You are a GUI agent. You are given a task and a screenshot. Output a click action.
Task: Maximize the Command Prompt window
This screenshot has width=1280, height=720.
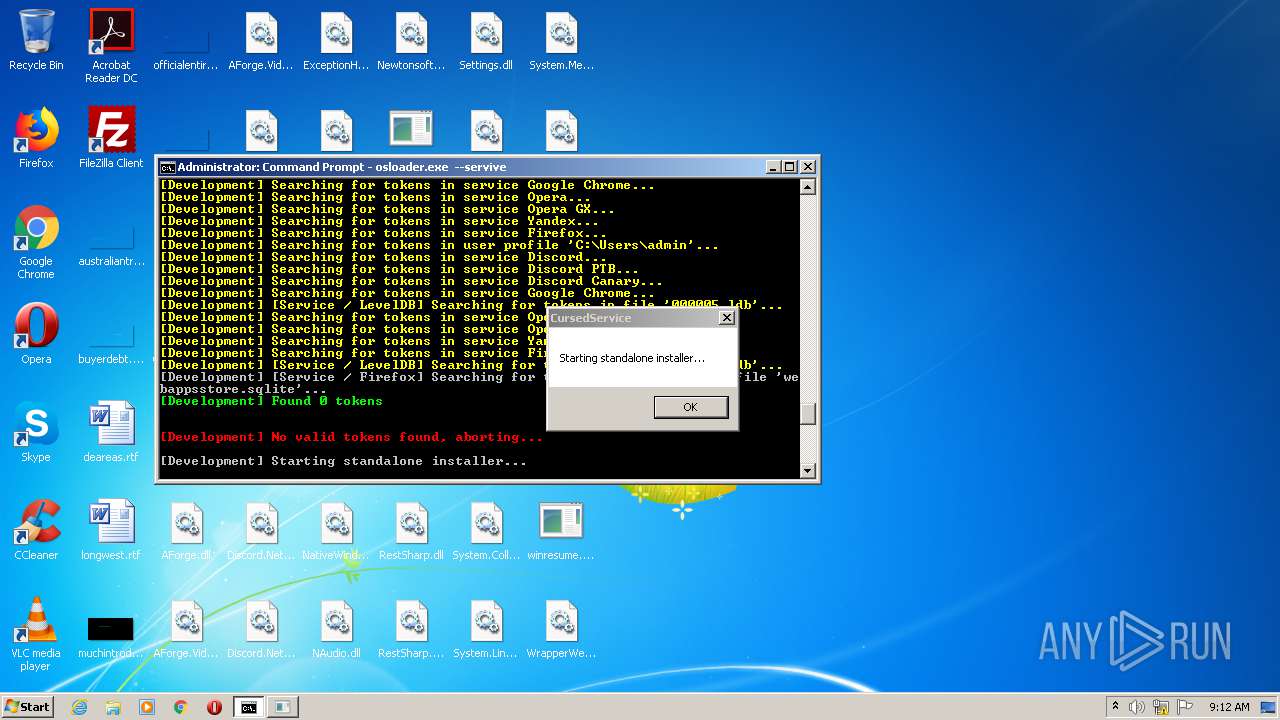tap(790, 167)
